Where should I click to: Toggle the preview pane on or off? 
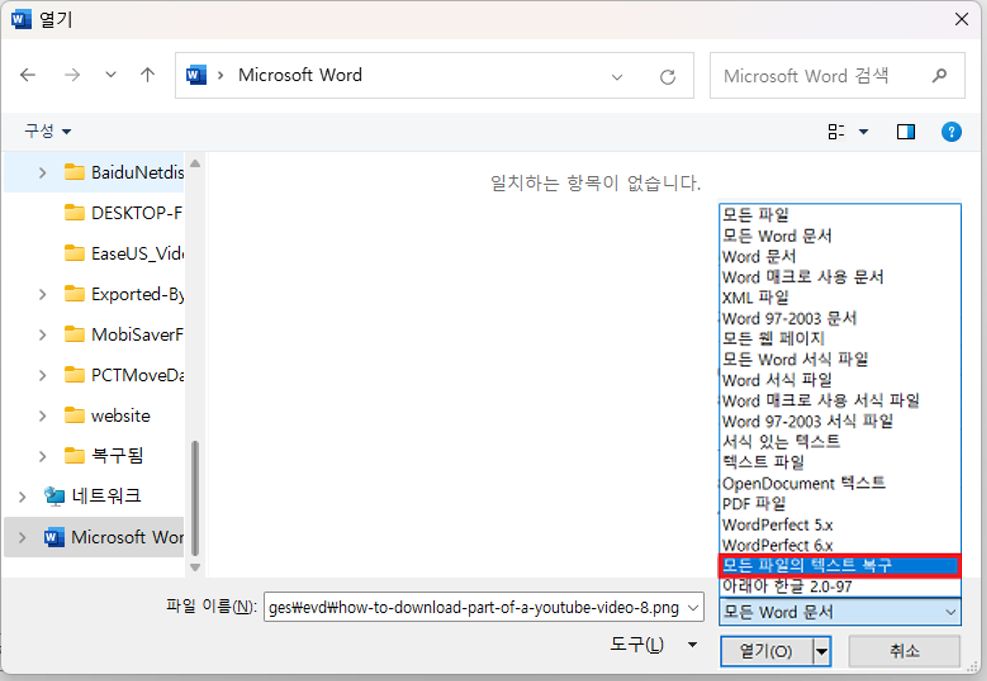coord(908,131)
